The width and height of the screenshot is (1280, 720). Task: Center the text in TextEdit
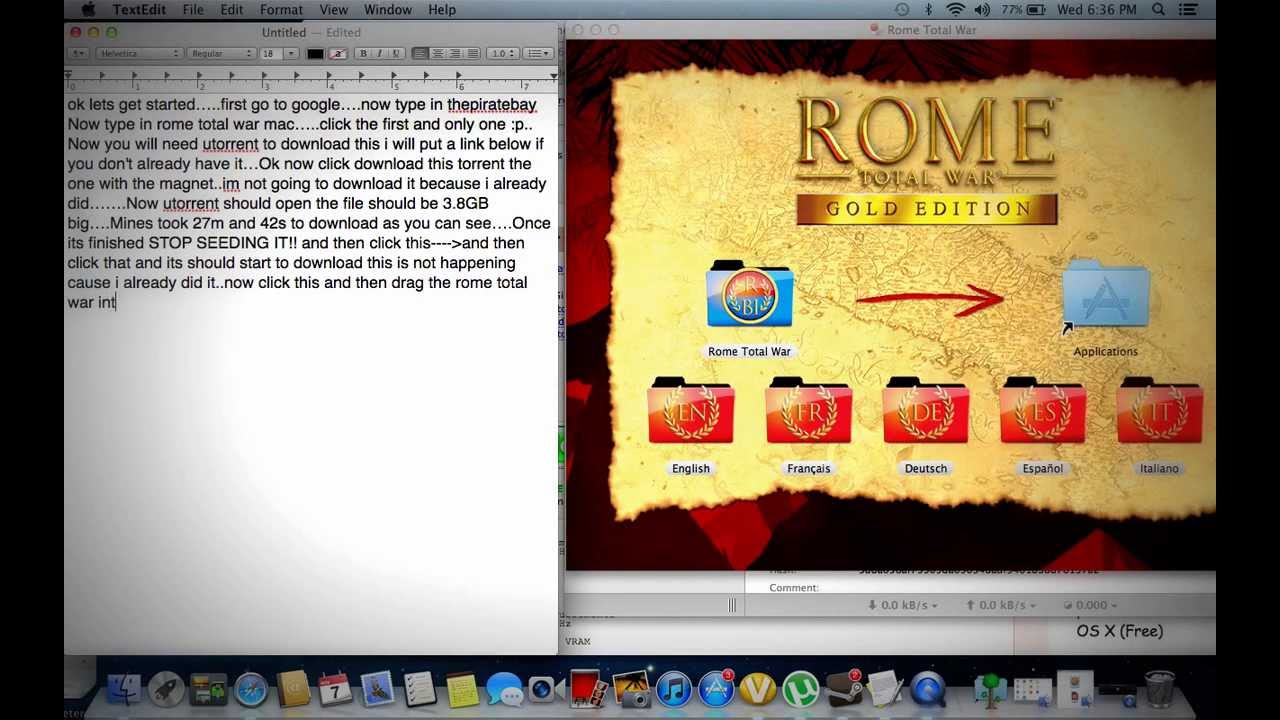click(x=438, y=53)
